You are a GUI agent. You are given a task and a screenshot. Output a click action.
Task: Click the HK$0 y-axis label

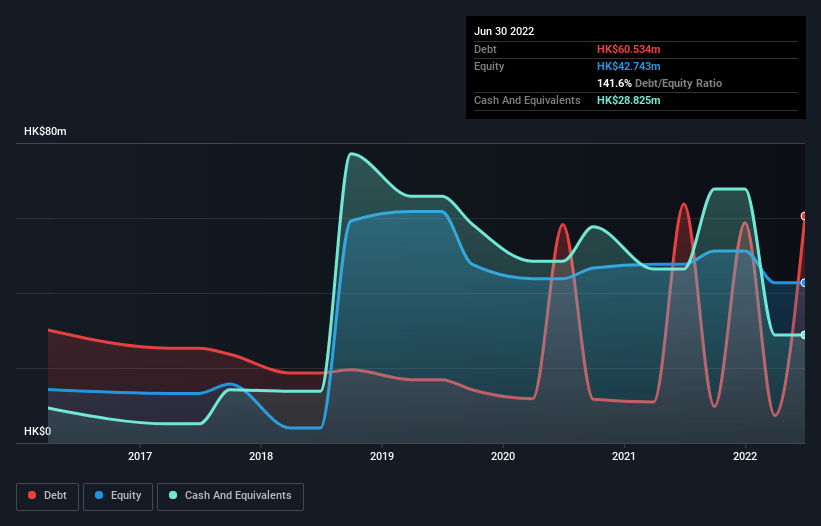pyautogui.click(x=37, y=431)
